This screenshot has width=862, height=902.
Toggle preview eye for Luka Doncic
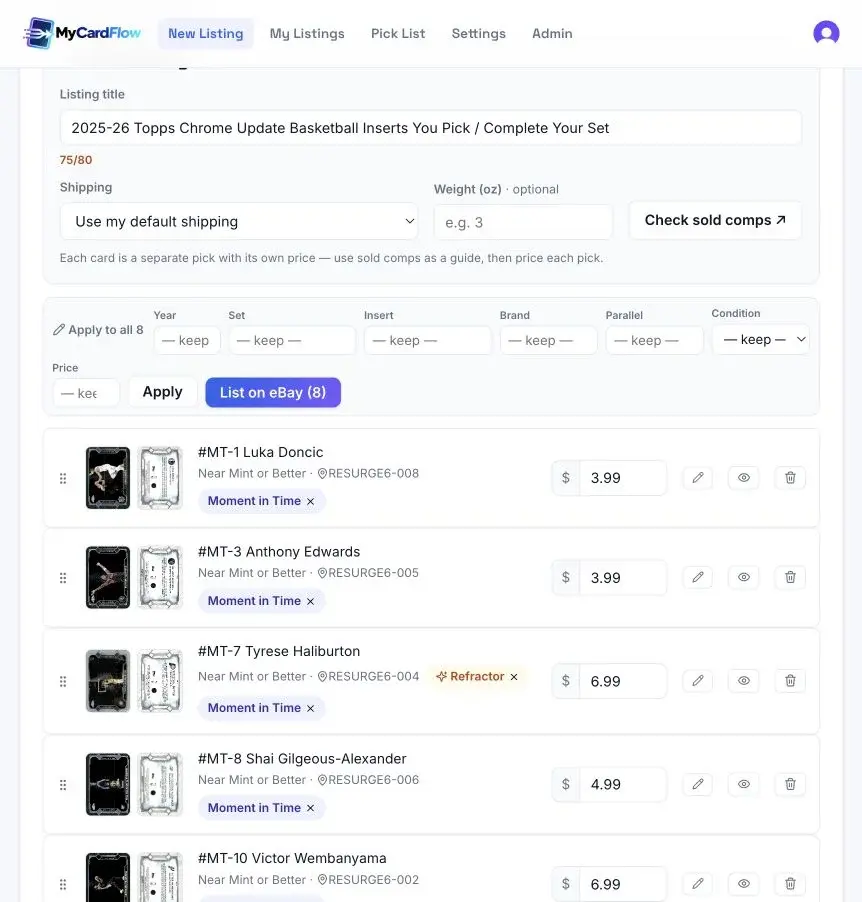(x=743, y=477)
